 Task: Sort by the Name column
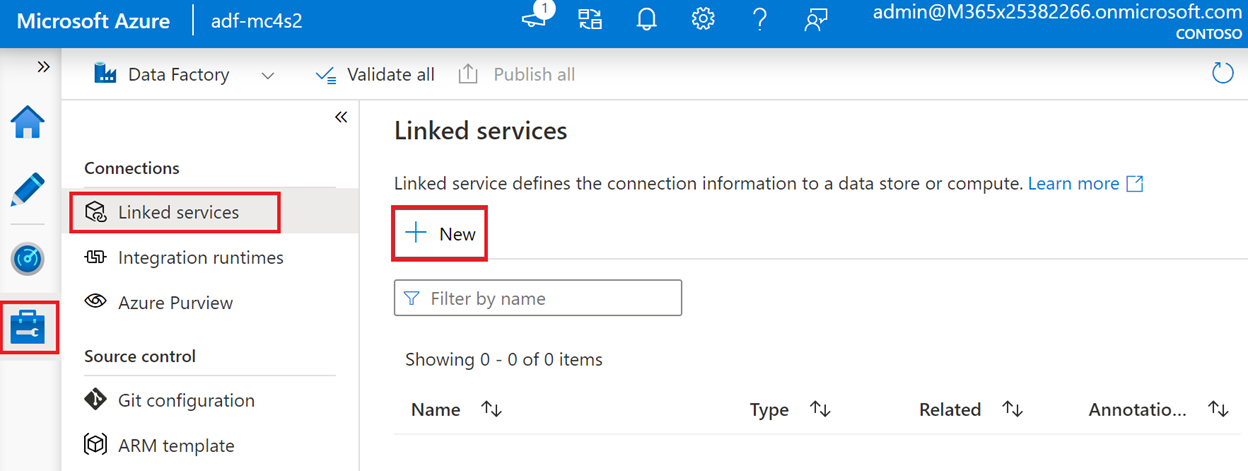456,409
